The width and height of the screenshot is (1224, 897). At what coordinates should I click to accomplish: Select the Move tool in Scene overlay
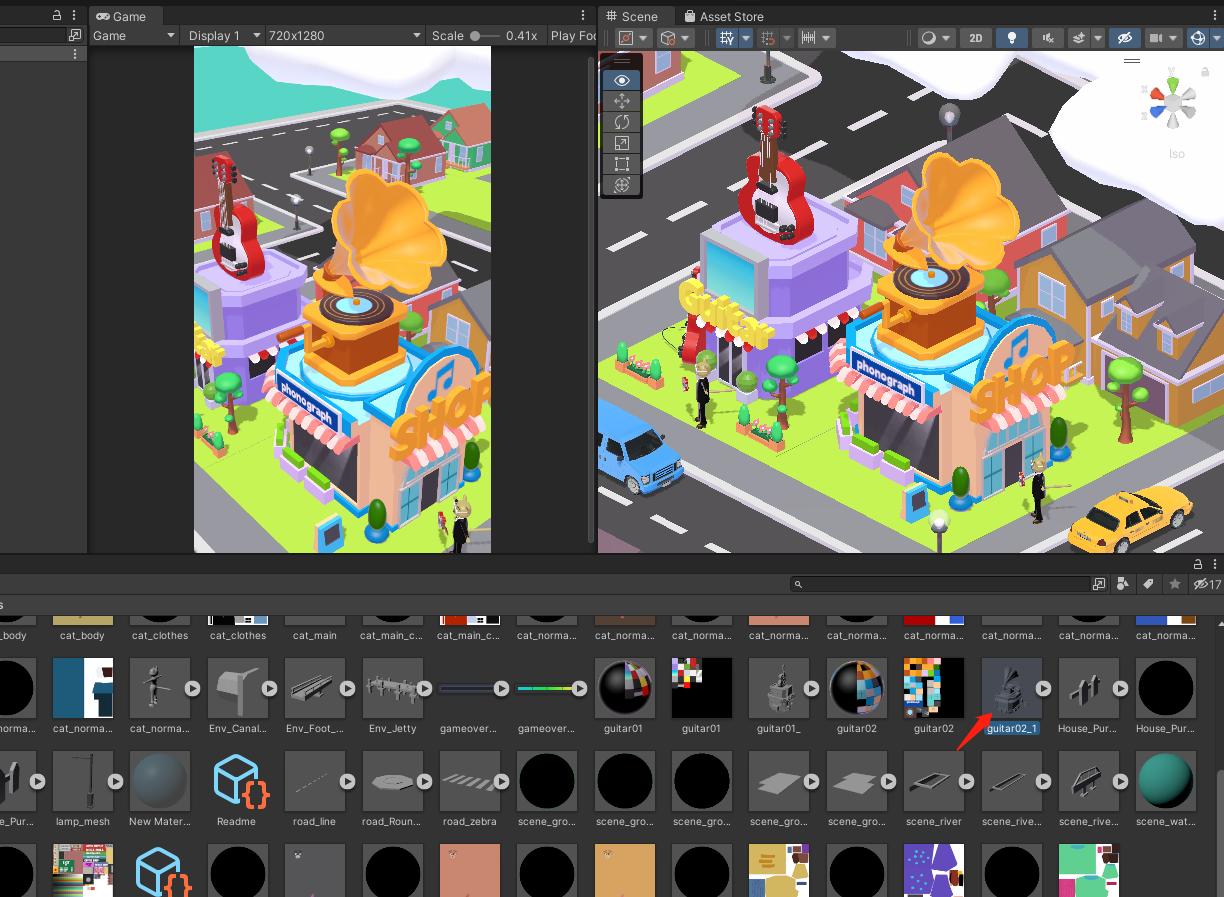pos(621,101)
